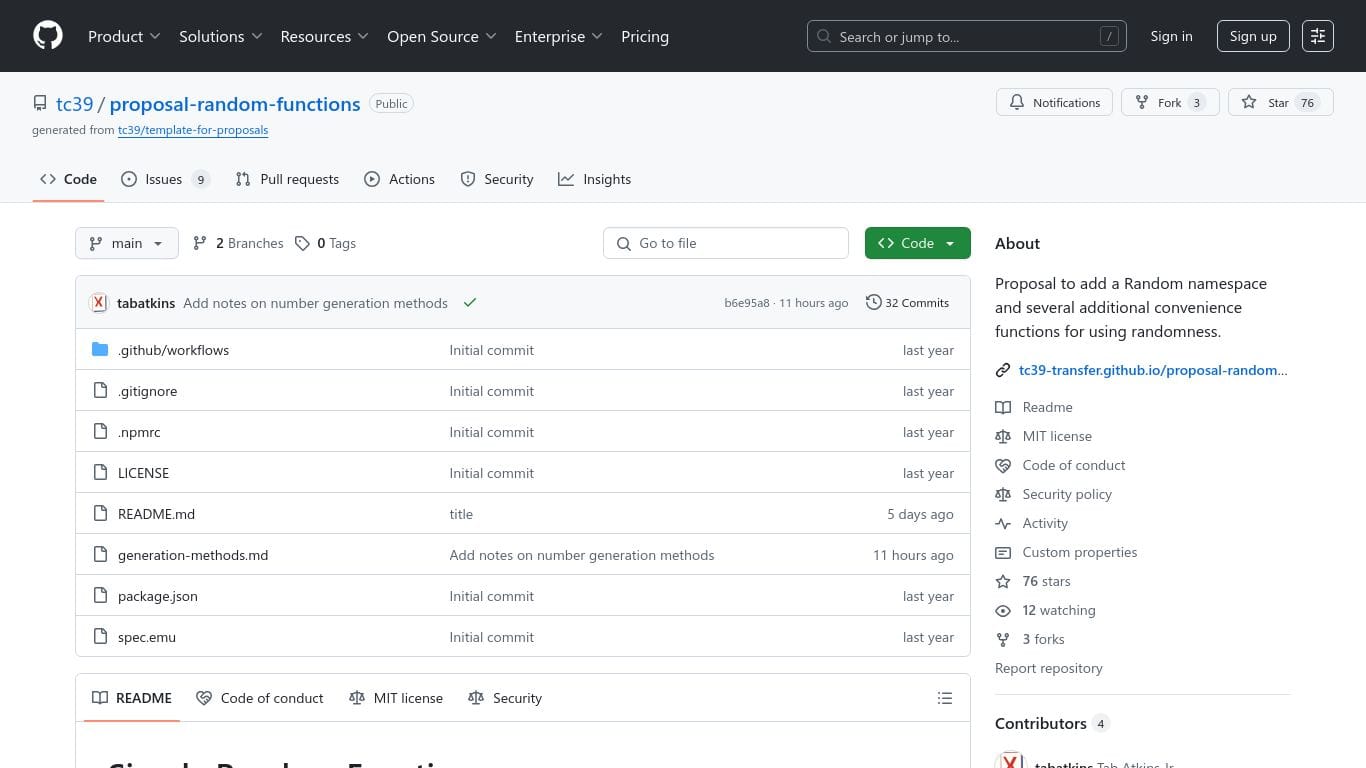The image size is (1366, 768).
Task: Click the .github/workflows folder icon
Action: [100, 350]
